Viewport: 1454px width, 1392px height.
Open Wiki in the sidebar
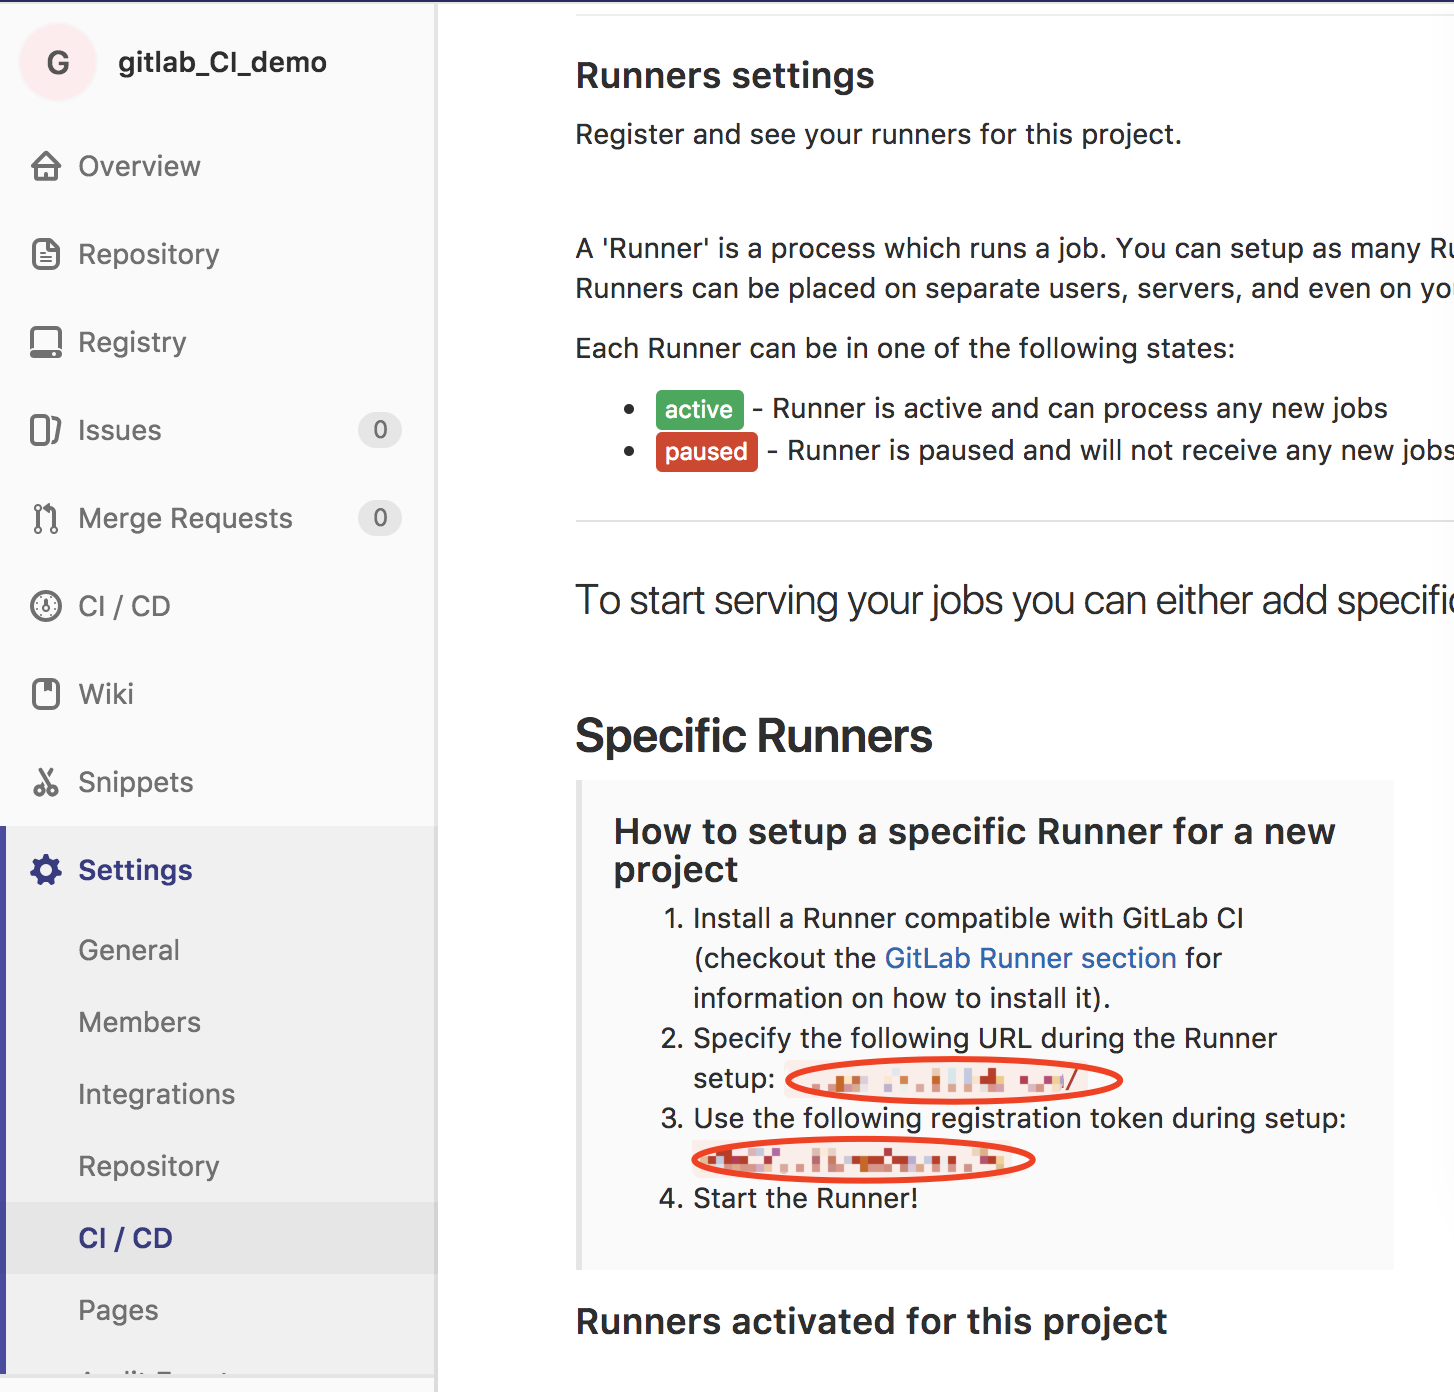tap(106, 694)
